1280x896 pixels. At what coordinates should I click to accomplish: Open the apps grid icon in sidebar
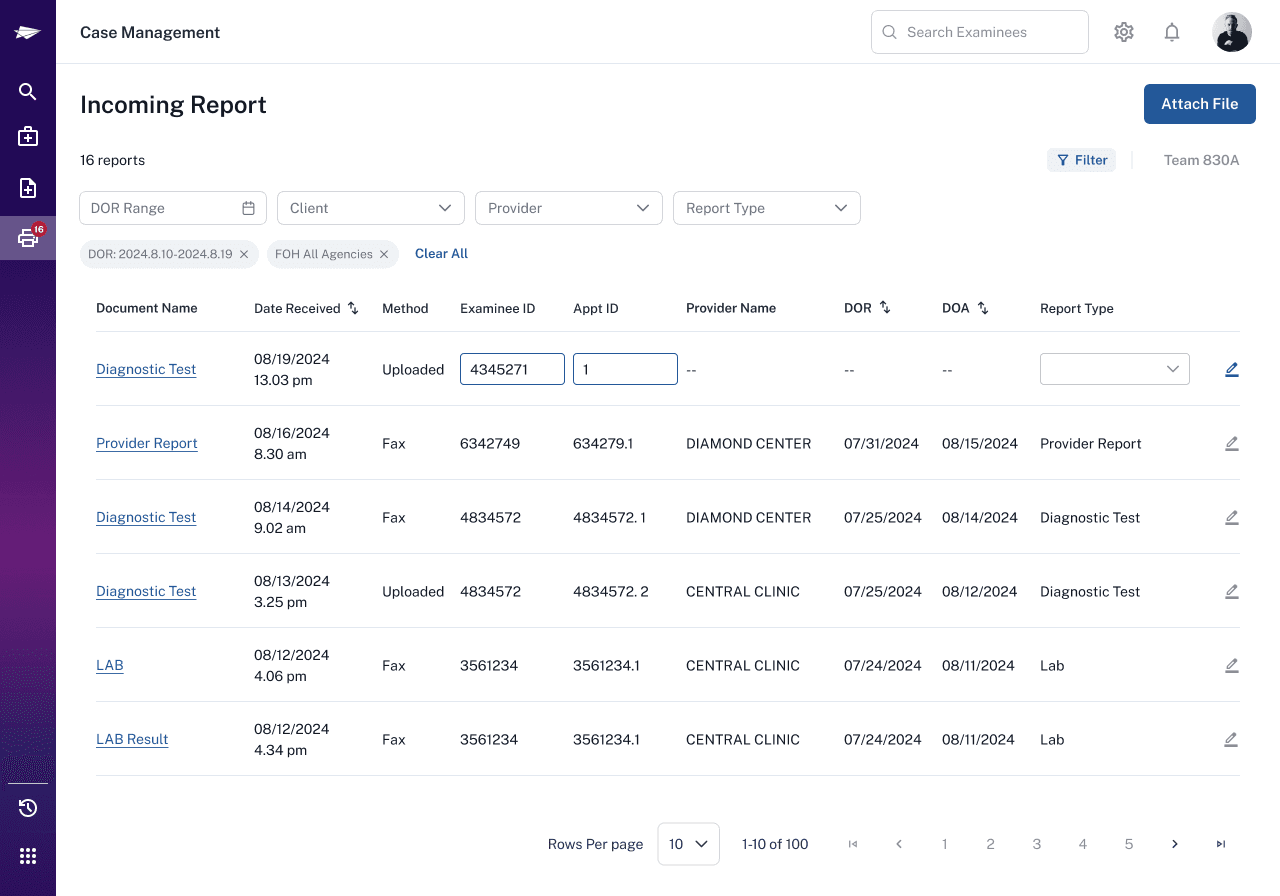click(x=28, y=856)
